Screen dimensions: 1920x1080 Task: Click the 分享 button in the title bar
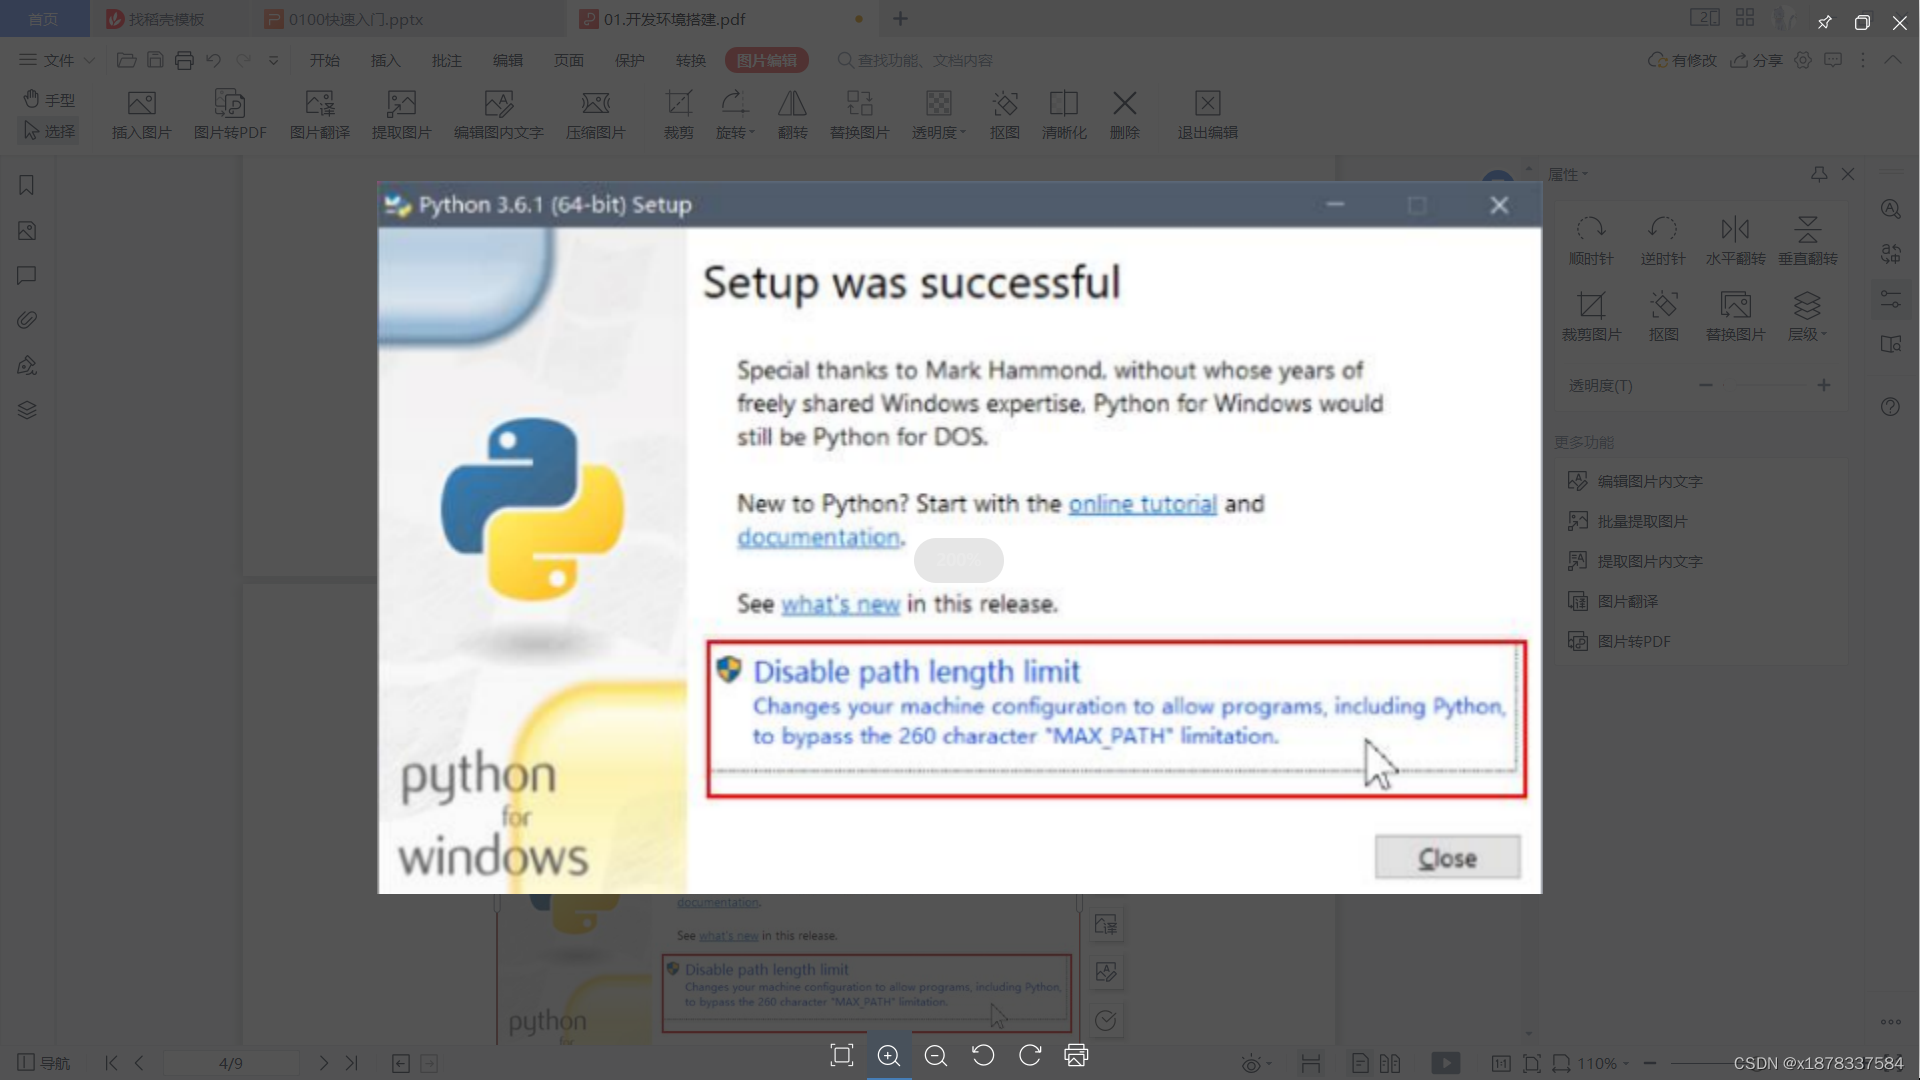tap(1755, 60)
